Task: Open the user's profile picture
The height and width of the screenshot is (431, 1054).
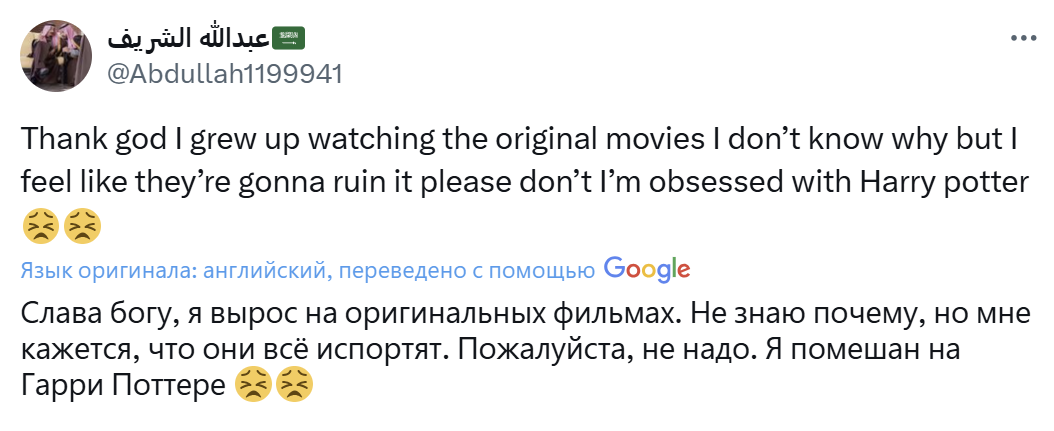Action: click(x=58, y=55)
